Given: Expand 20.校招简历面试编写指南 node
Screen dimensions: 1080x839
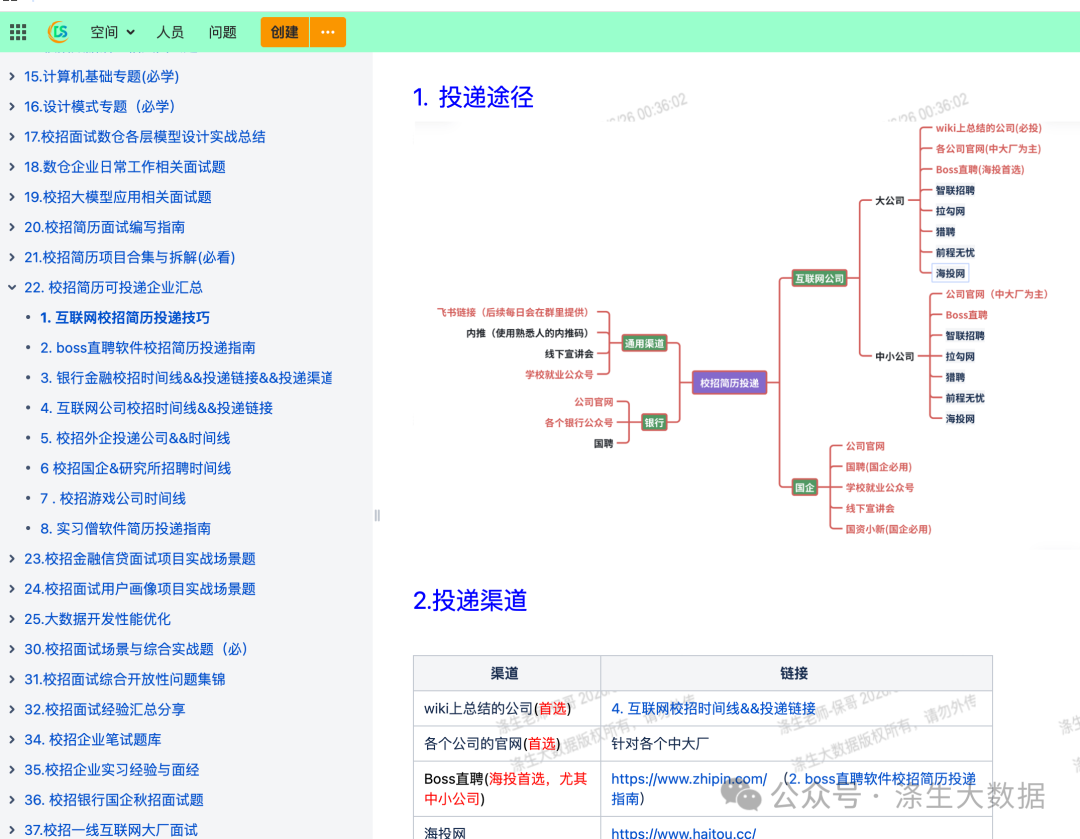Looking at the screenshot, I should click(12, 227).
